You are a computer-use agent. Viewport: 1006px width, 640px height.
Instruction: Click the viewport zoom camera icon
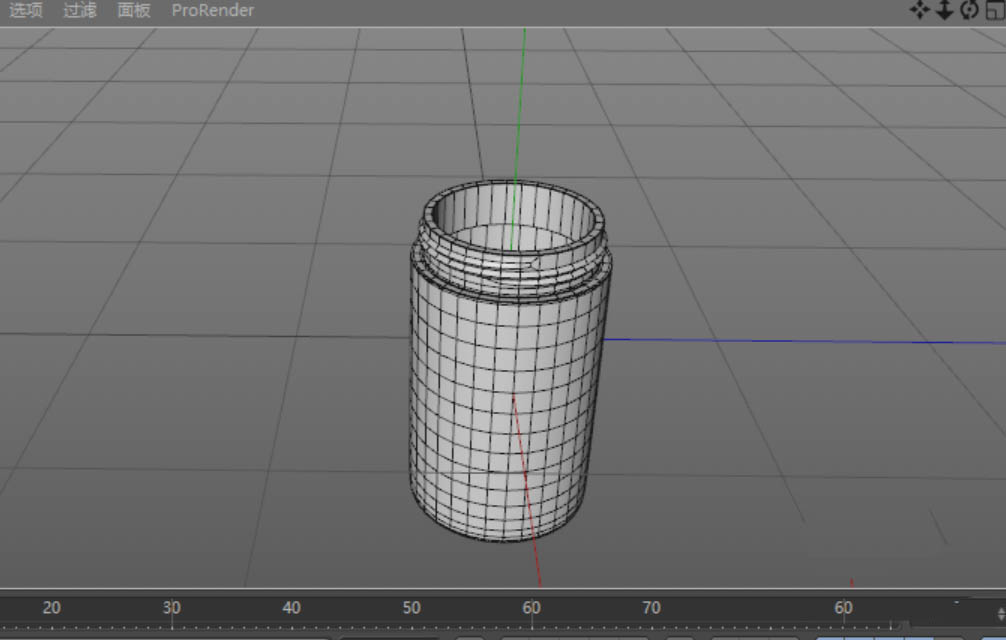[944, 10]
